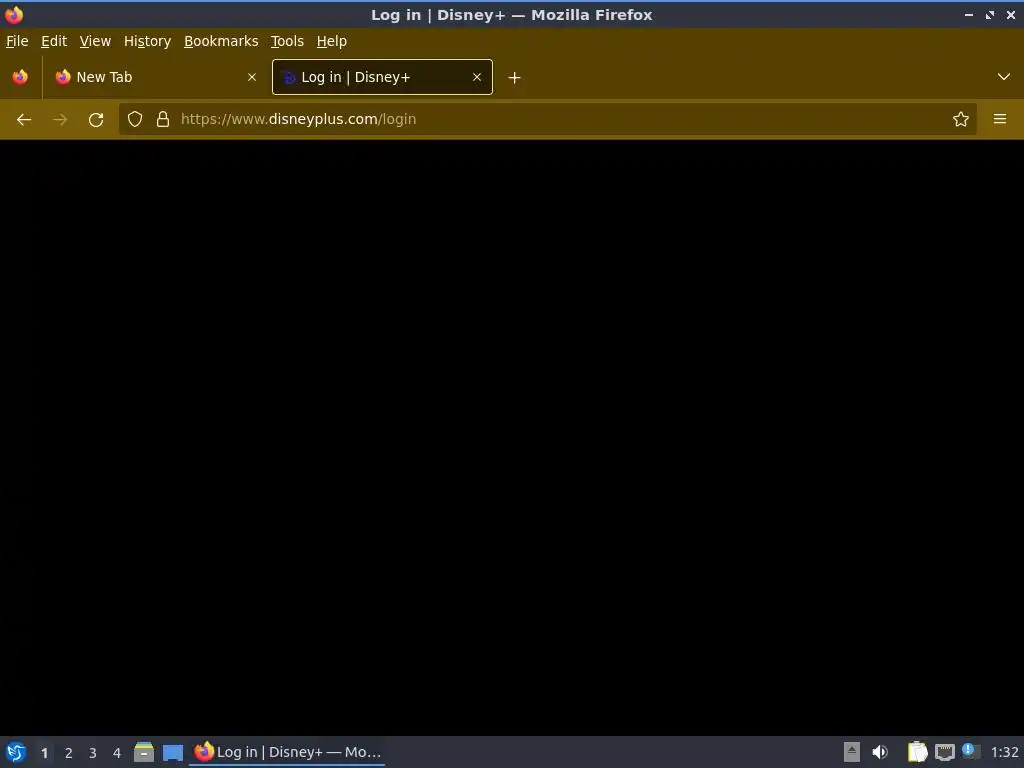This screenshot has width=1024, height=768.
Task: Maximize the Firefox window
Action: [990, 14]
